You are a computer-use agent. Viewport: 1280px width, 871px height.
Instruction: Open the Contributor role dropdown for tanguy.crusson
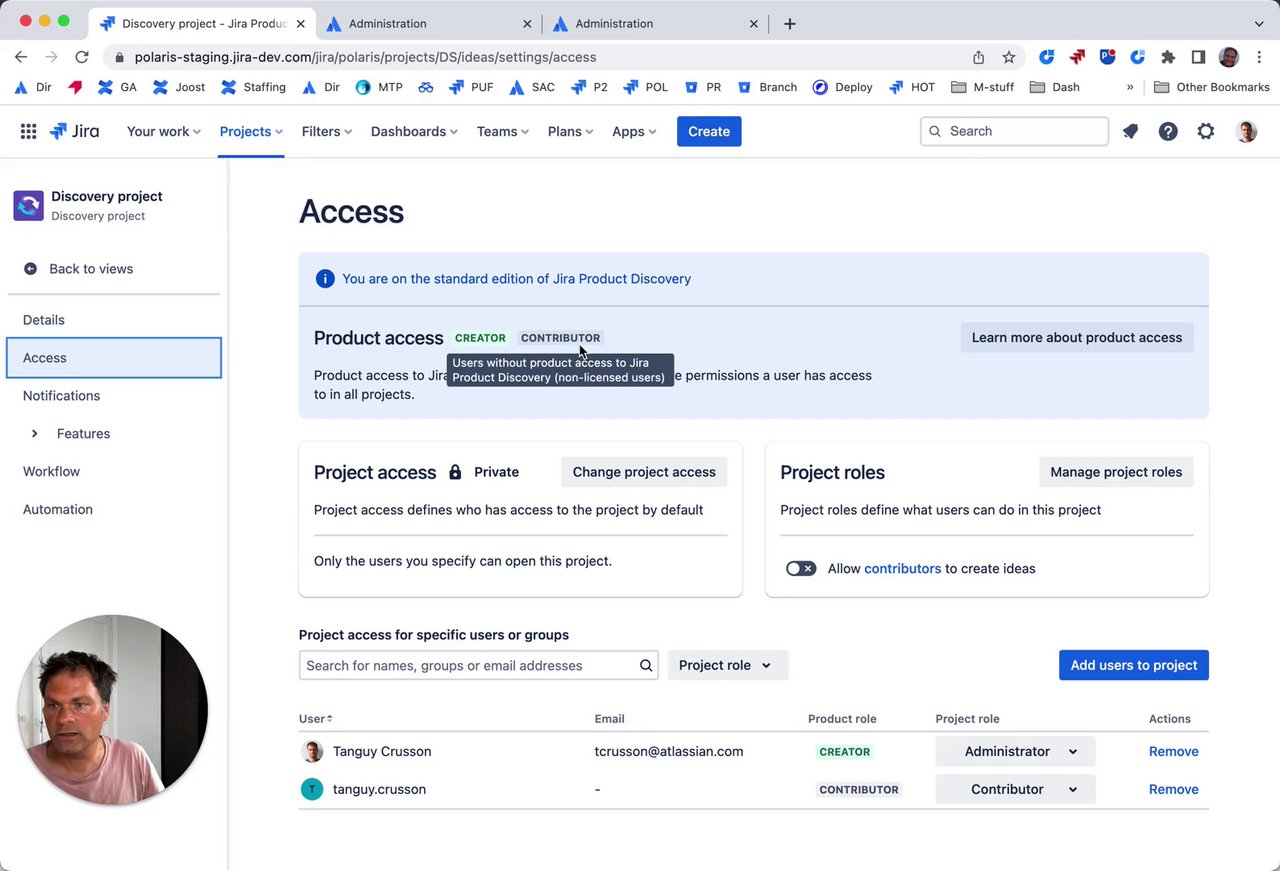point(1015,790)
